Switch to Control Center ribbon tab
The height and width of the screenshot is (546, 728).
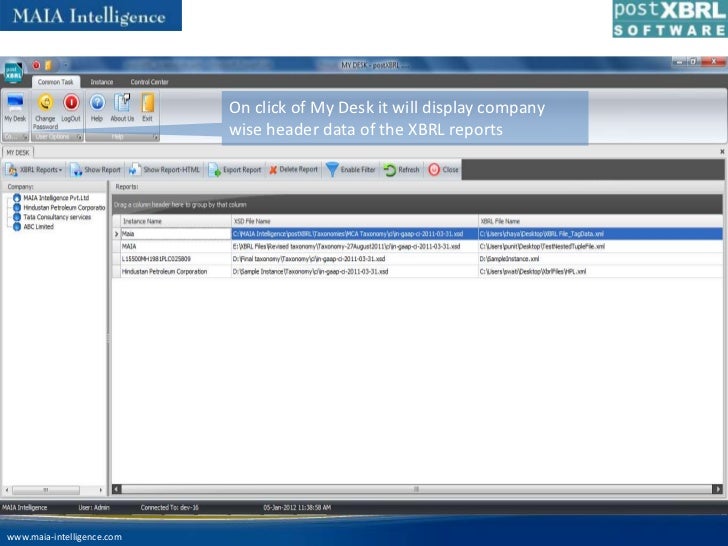click(150, 82)
